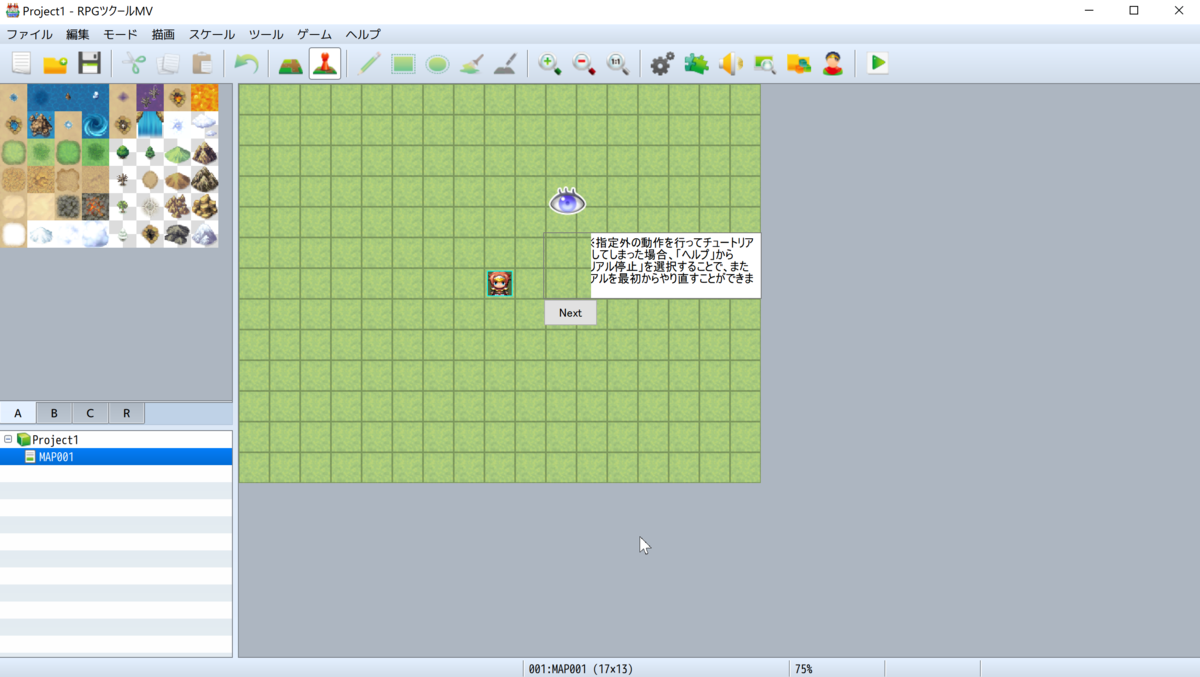This screenshot has height=677, width=1200.
Task: Open the Character Generator icon
Action: point(833,63)
